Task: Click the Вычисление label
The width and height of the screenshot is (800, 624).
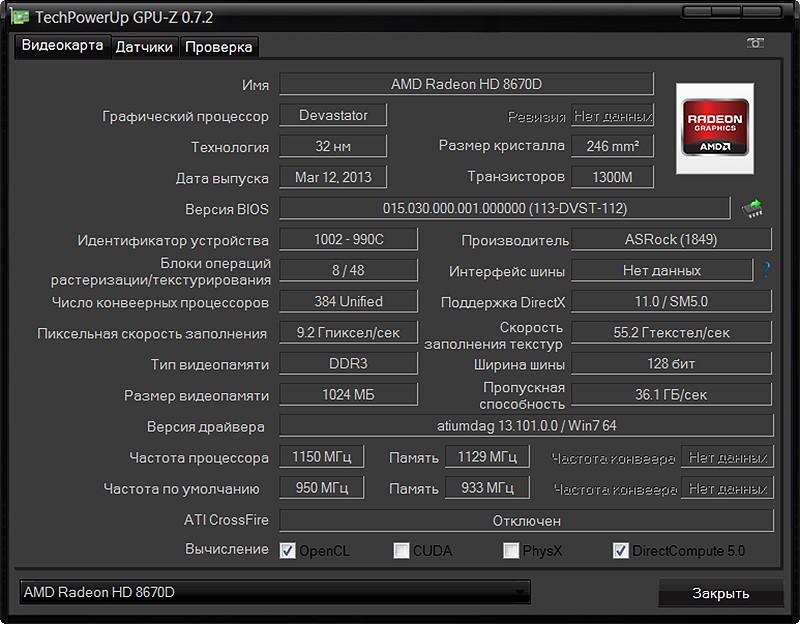Action: [x=227, y=549]
